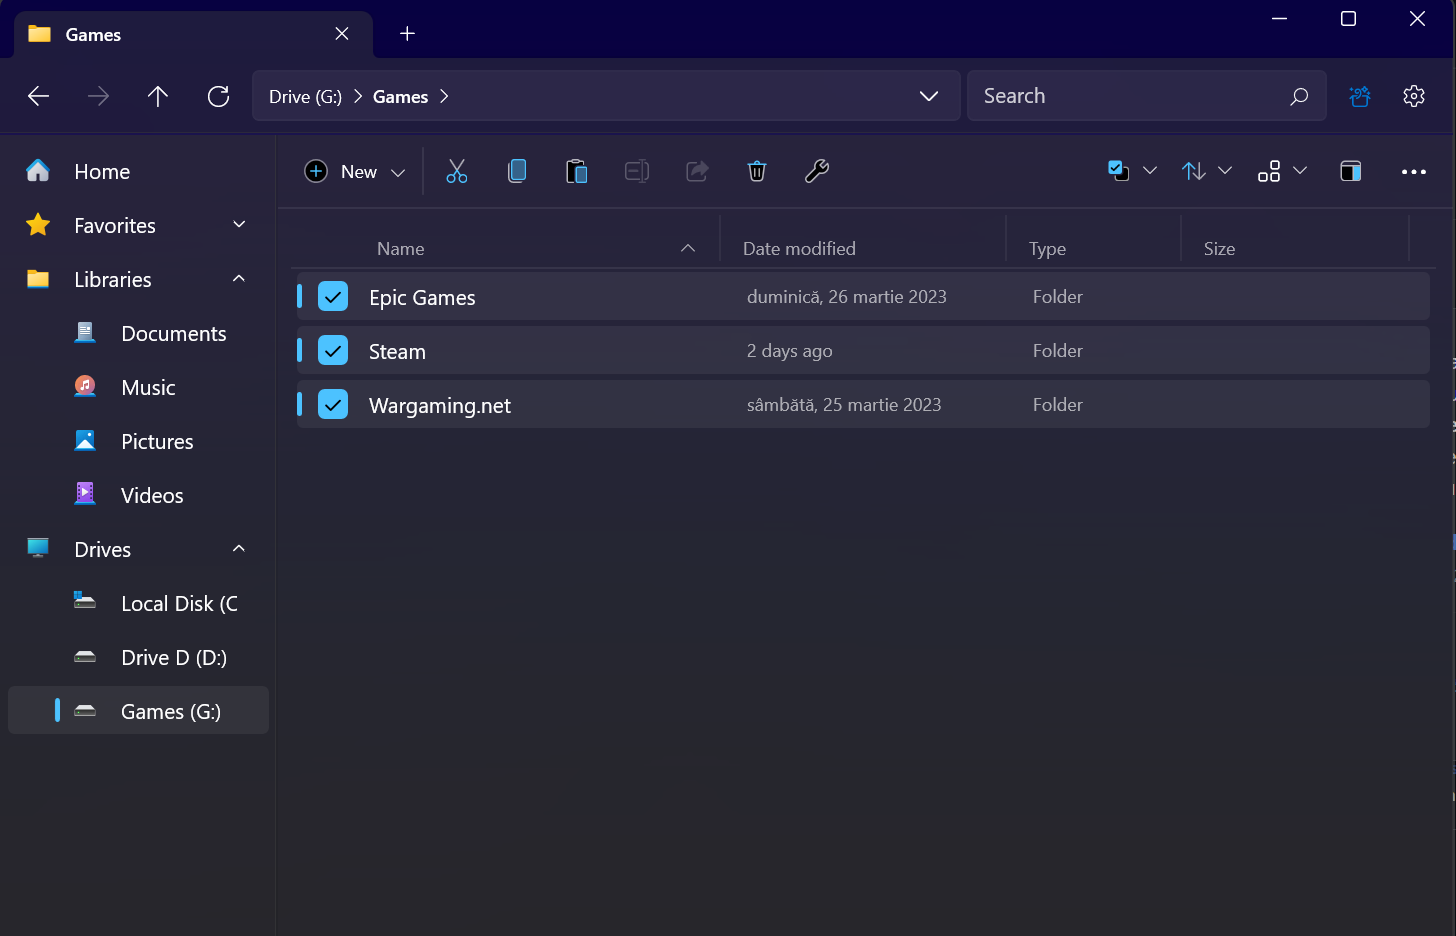Viewport: 1456px width, 936px height.
Task: Click the Rename icon in toolbar
Action: tap(637, 171)
